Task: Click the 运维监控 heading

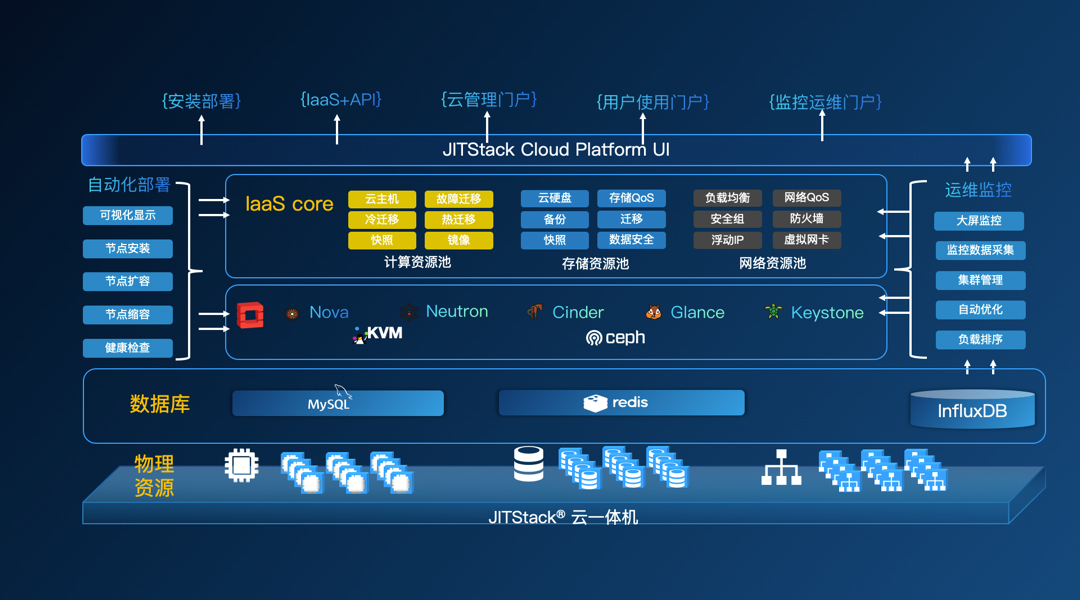Action: coord(978,190)
